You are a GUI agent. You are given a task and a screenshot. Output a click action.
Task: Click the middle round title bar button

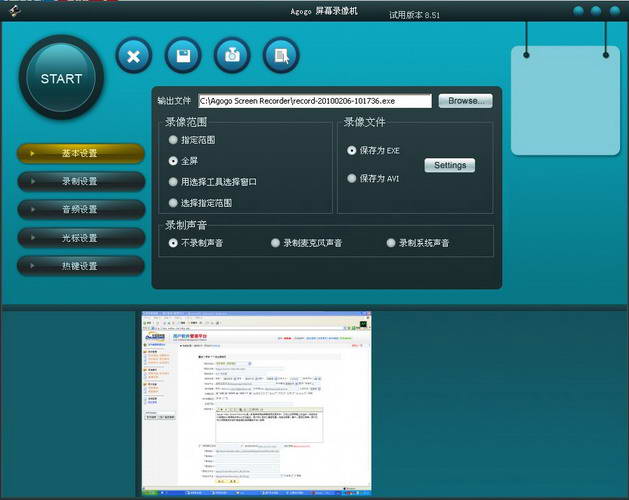(596, 11)
